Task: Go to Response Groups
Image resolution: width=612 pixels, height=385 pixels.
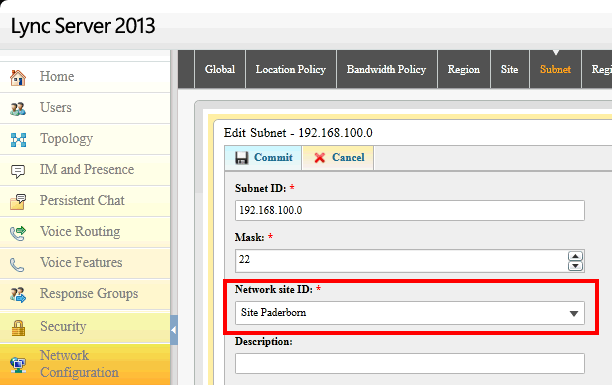Action: [85, 294]
